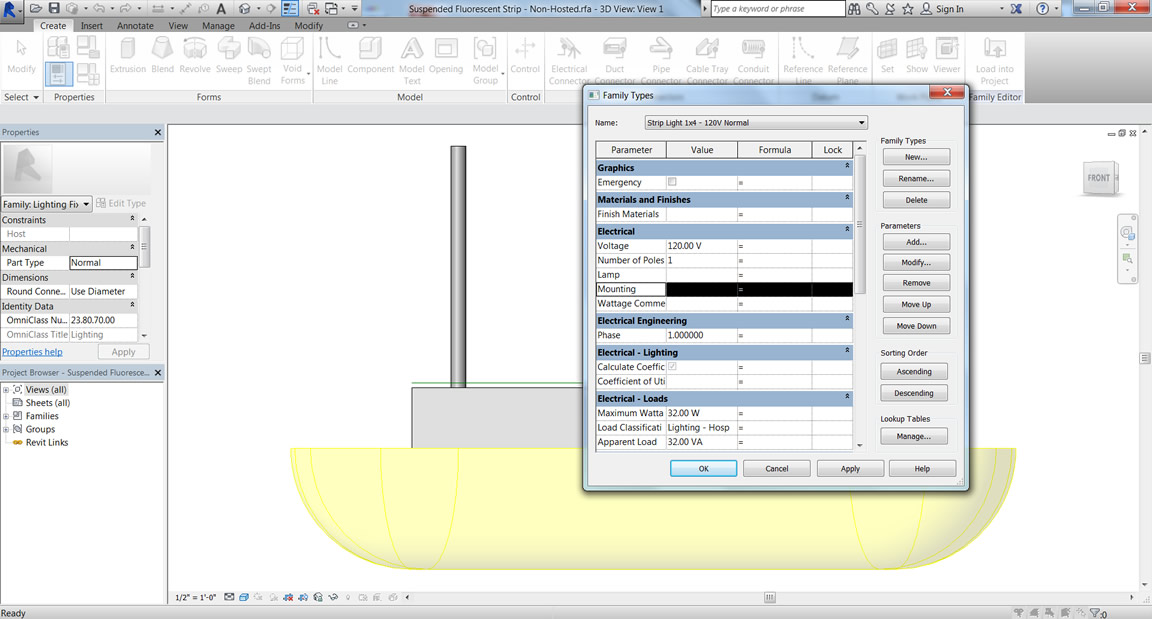Click the Electrical Connector tool
The height and width of the screenshot is (619, 1152).
[569, 61]
